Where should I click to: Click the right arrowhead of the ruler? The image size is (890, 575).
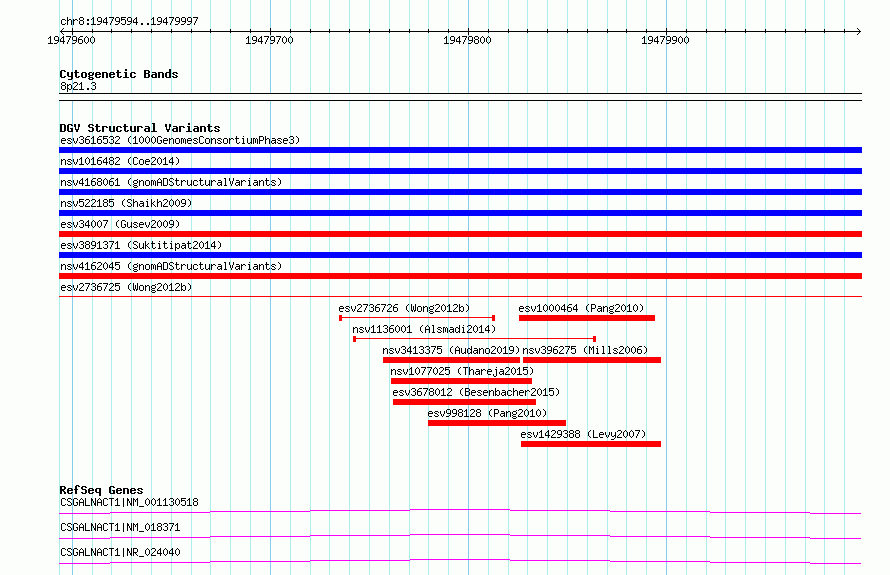coord(859,31)
